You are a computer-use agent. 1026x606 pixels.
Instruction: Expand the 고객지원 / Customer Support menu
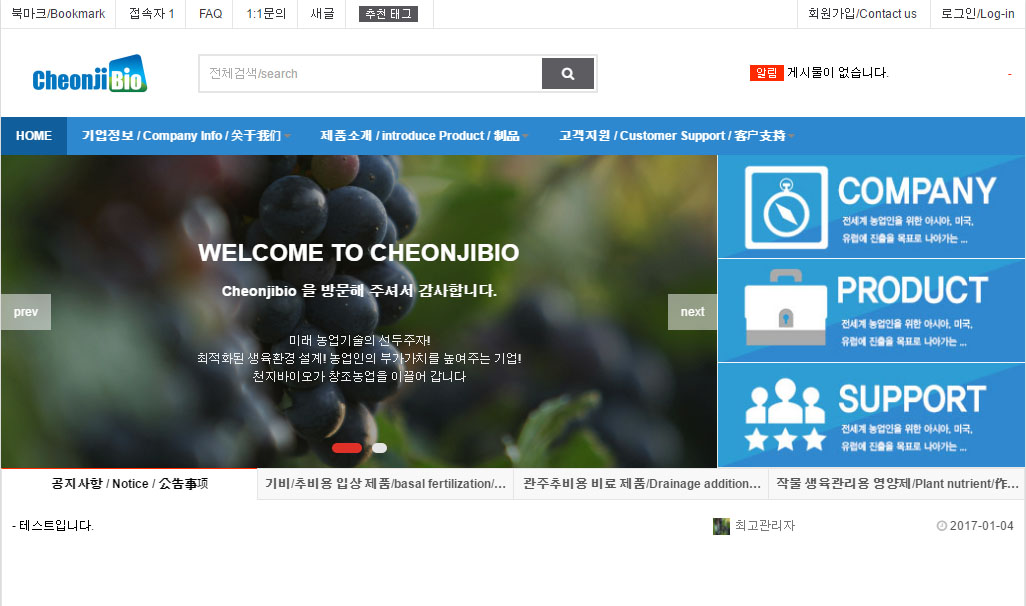[677, 136]
